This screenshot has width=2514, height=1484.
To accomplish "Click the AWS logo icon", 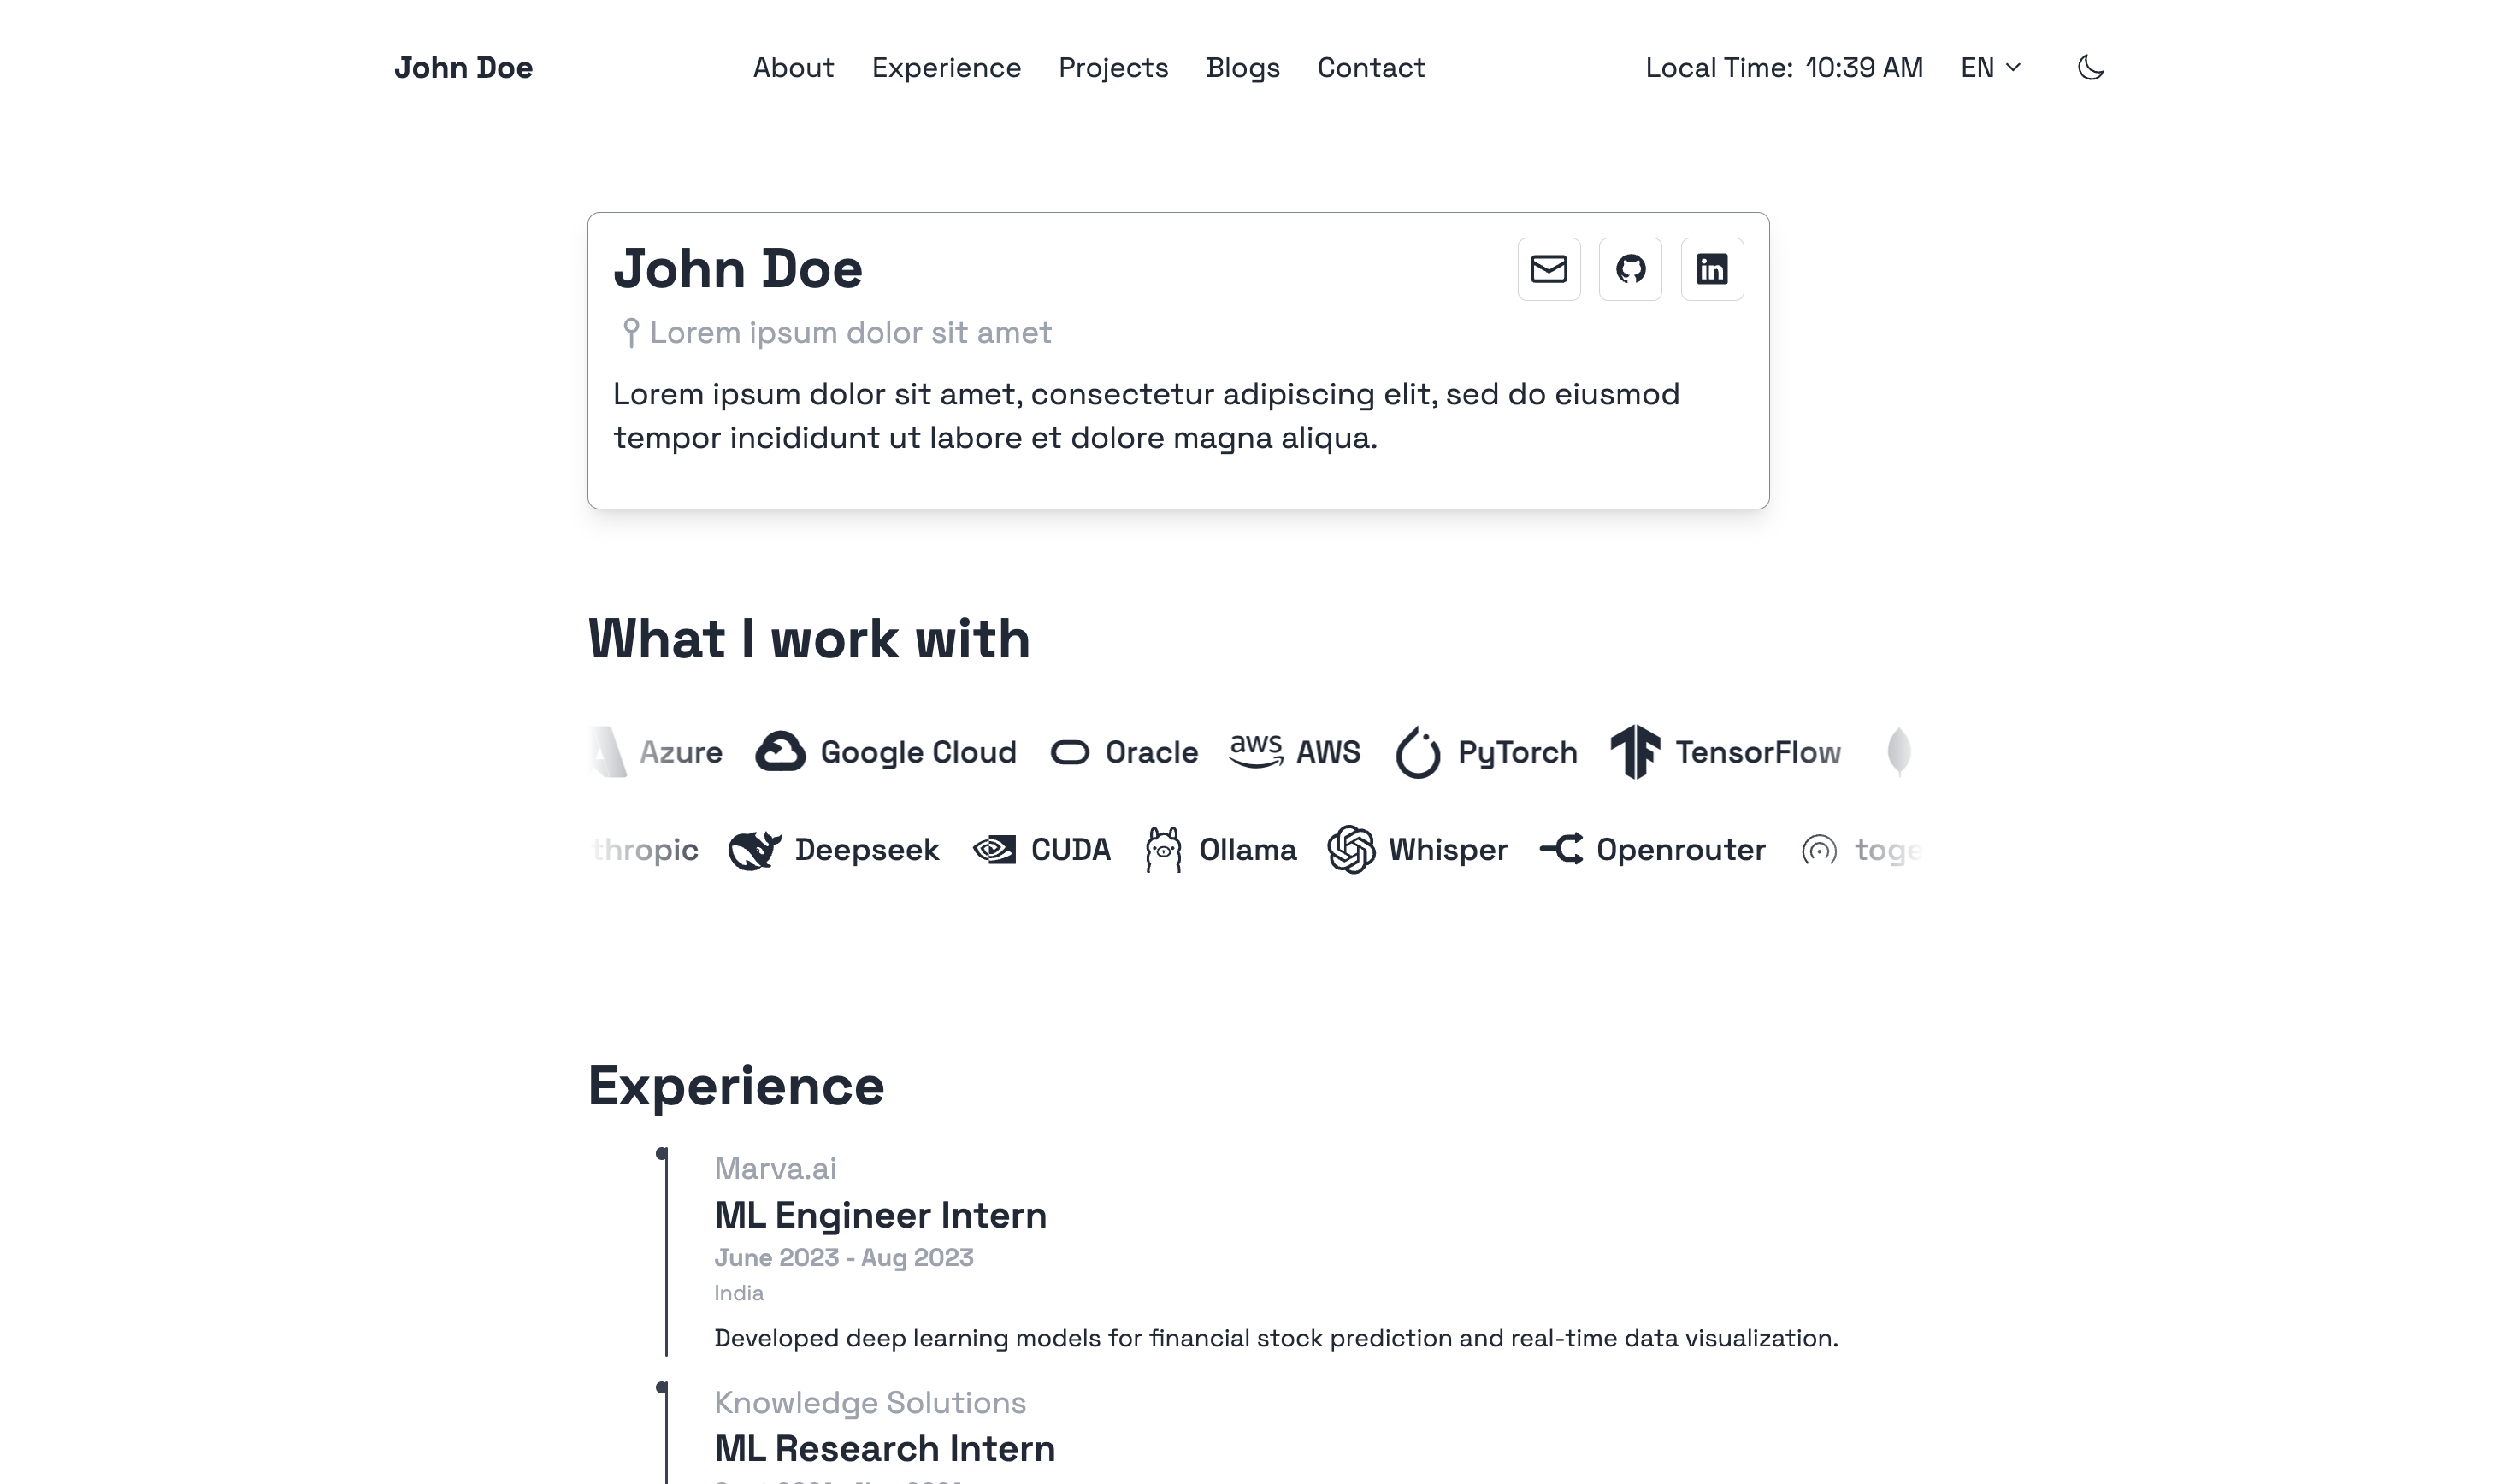I will [1256, 750].
